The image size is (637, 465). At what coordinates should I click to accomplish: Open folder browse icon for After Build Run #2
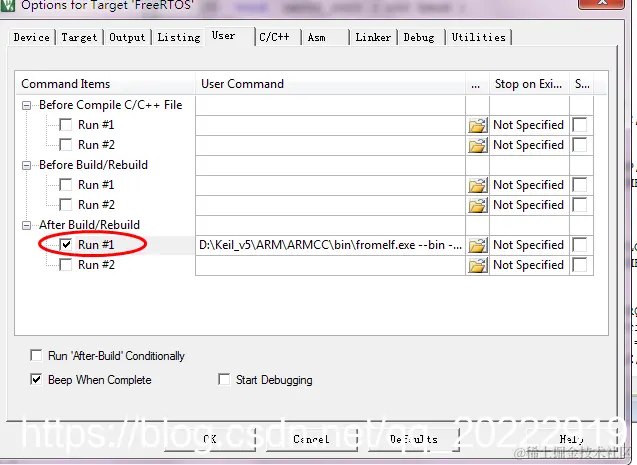click(x=478, y=265)
